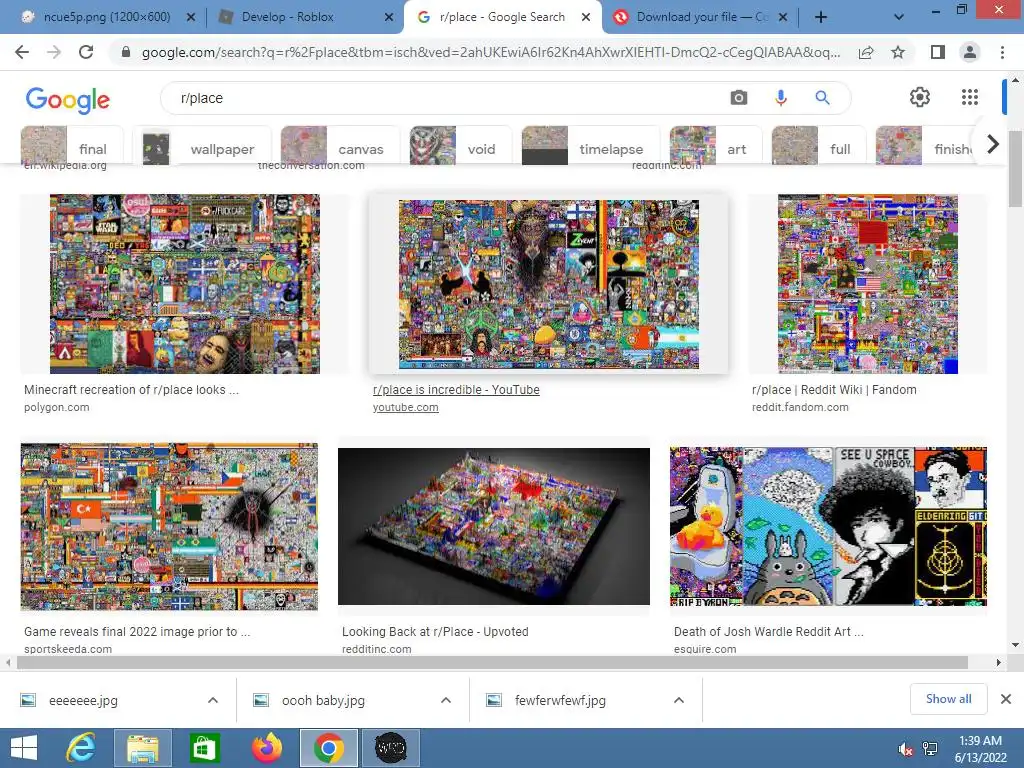
Task: Search by image with camera icon
Action: point(739,98)
